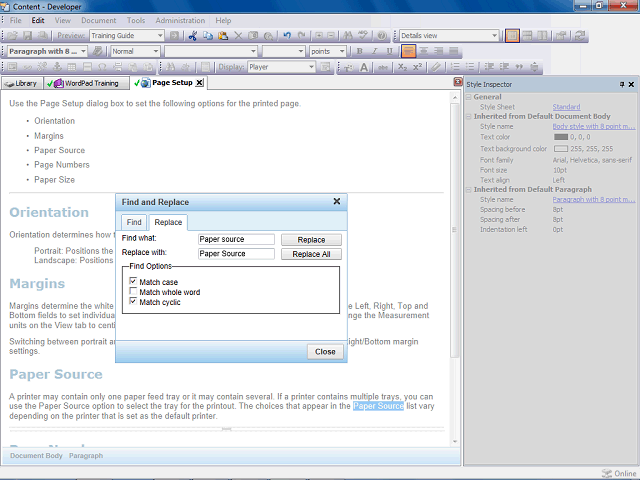
Task: Open the Body style with 8 point link
Action: pyautogui.click(x=593, y=127)
